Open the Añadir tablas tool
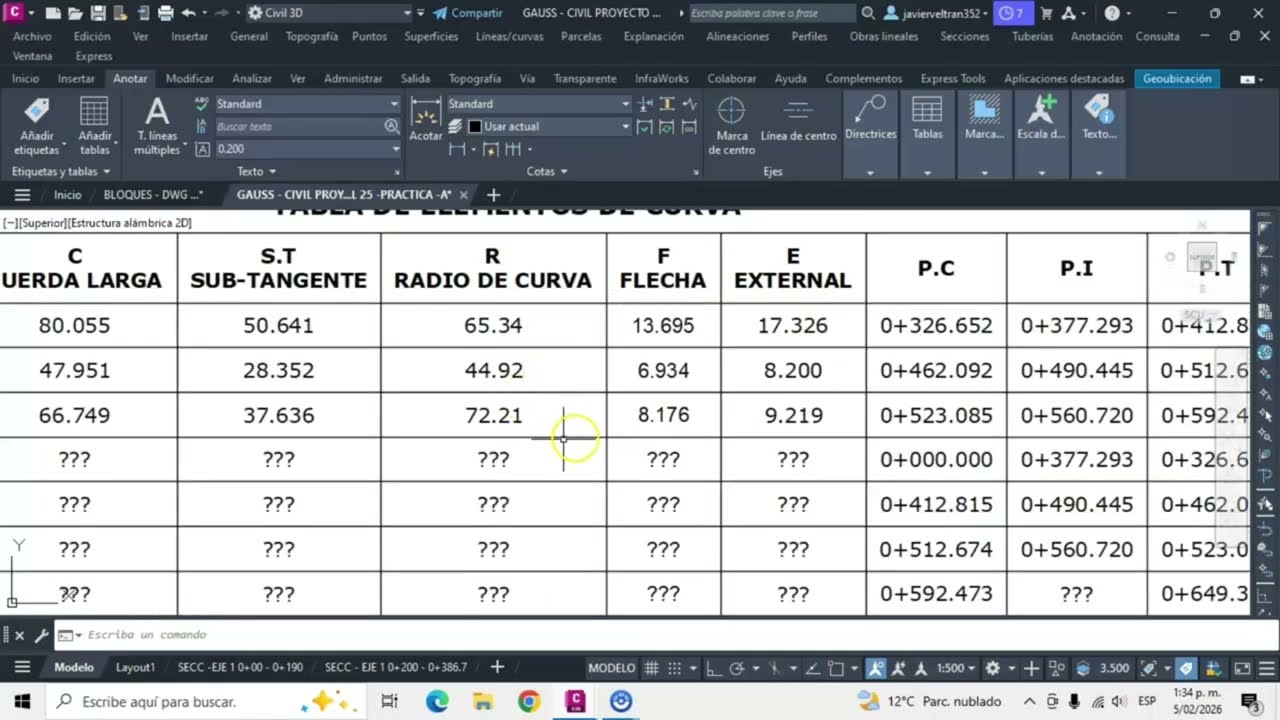The height and width of the screenshot is (720, 1280). coord(95,126)
